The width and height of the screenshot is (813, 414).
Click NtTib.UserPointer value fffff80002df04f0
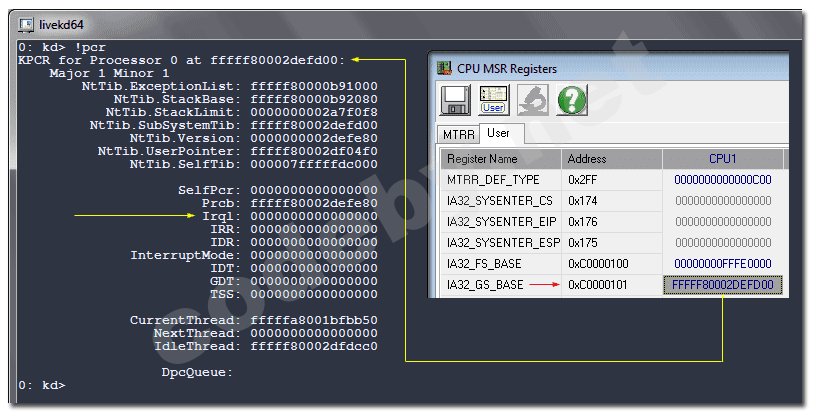tap(314, 151)
